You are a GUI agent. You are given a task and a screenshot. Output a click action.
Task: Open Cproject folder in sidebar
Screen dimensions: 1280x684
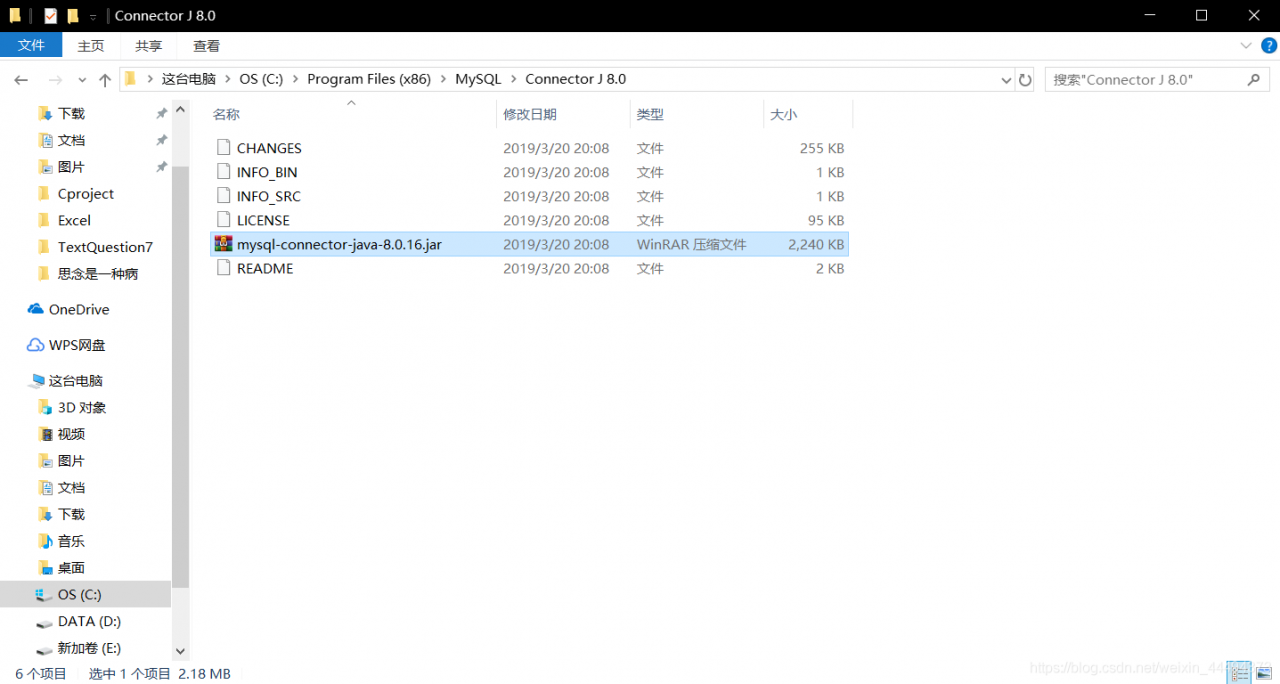[86, 194]
